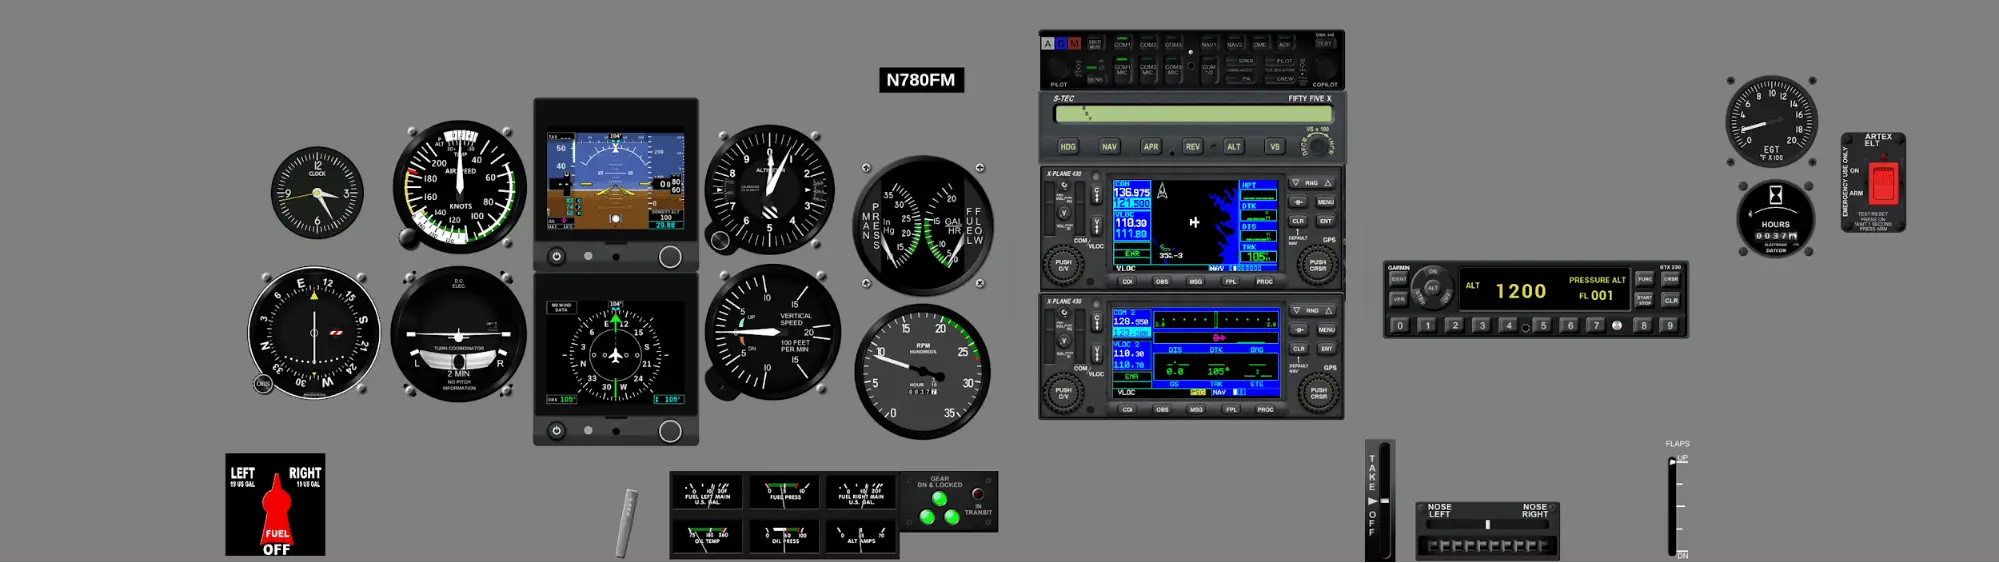
Task: Turn the autopilot VS x 100 knob
Action: 1317,146
